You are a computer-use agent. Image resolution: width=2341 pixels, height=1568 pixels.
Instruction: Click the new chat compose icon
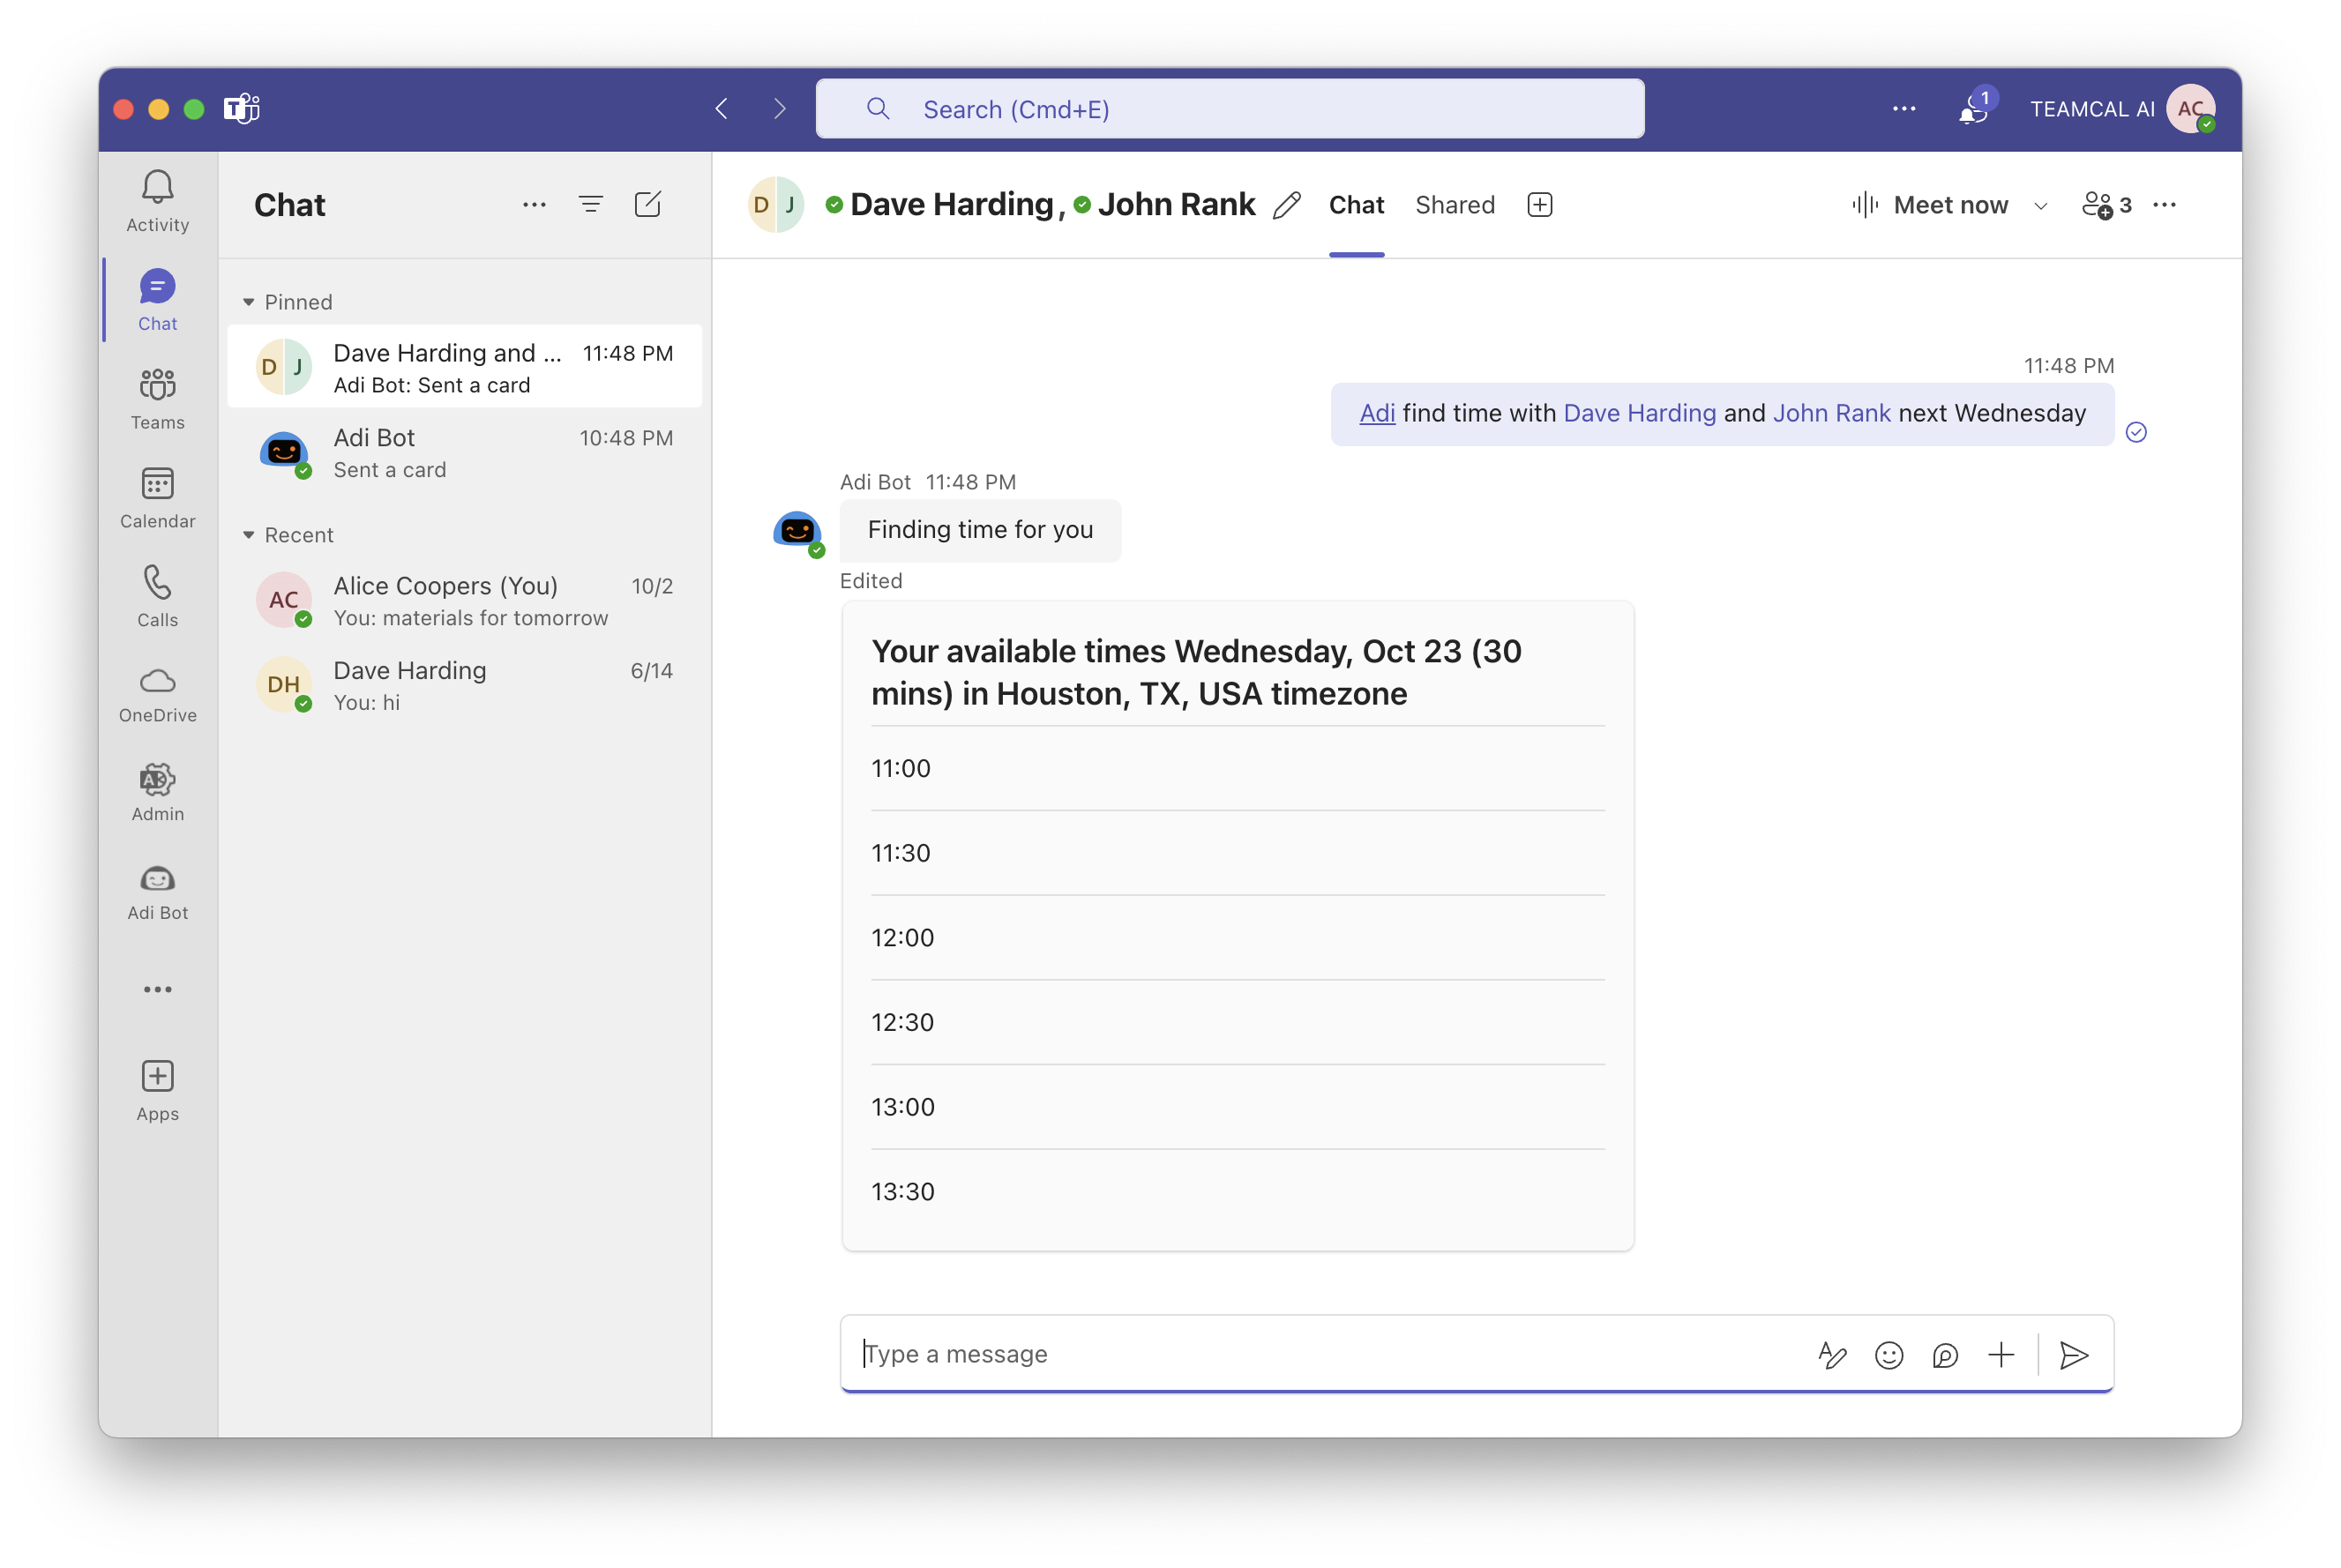pyautogui.click(x=648, y=205)
